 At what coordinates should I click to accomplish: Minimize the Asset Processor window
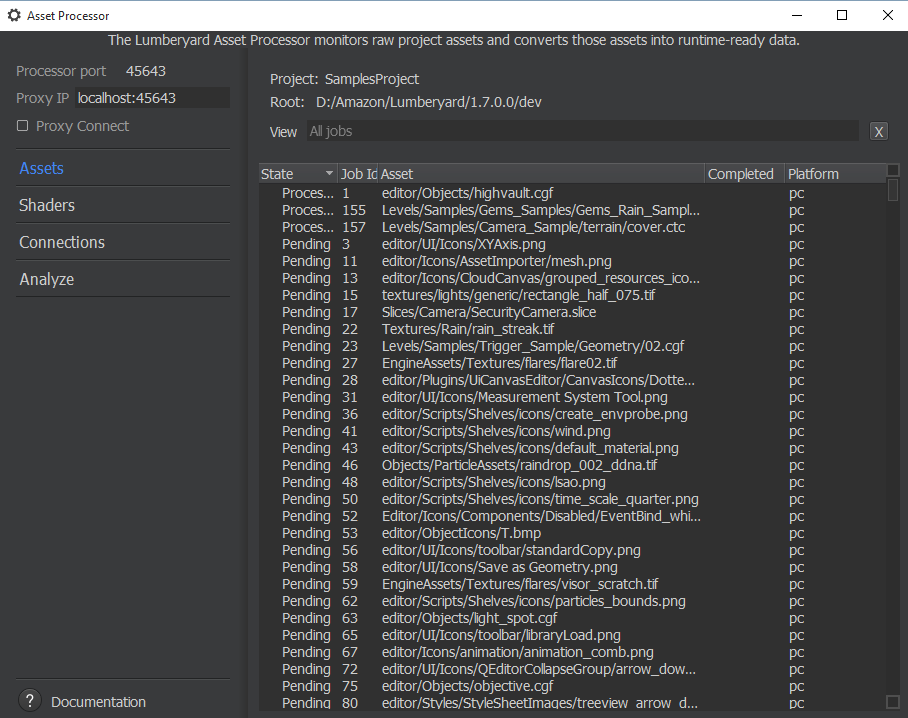pos(796,15)
